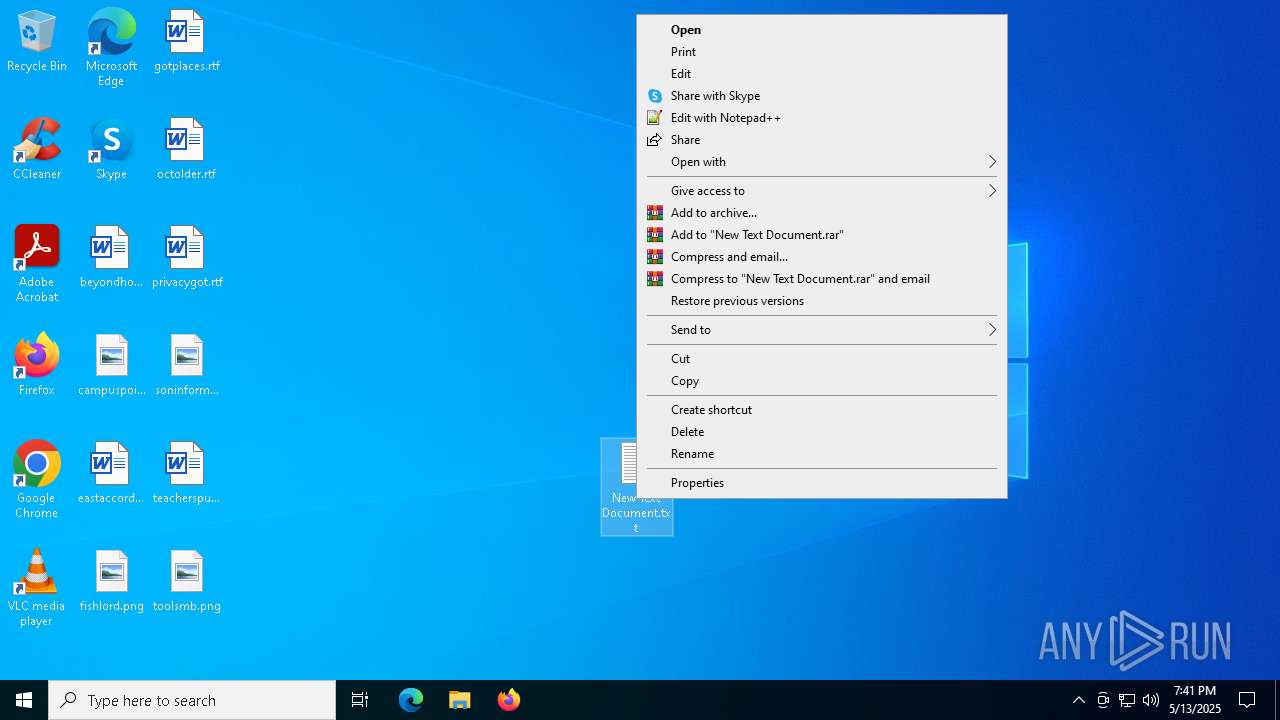Open the volume tray icon
1280x720 pixels.
pyautogui.click(x=1151, y=700)
